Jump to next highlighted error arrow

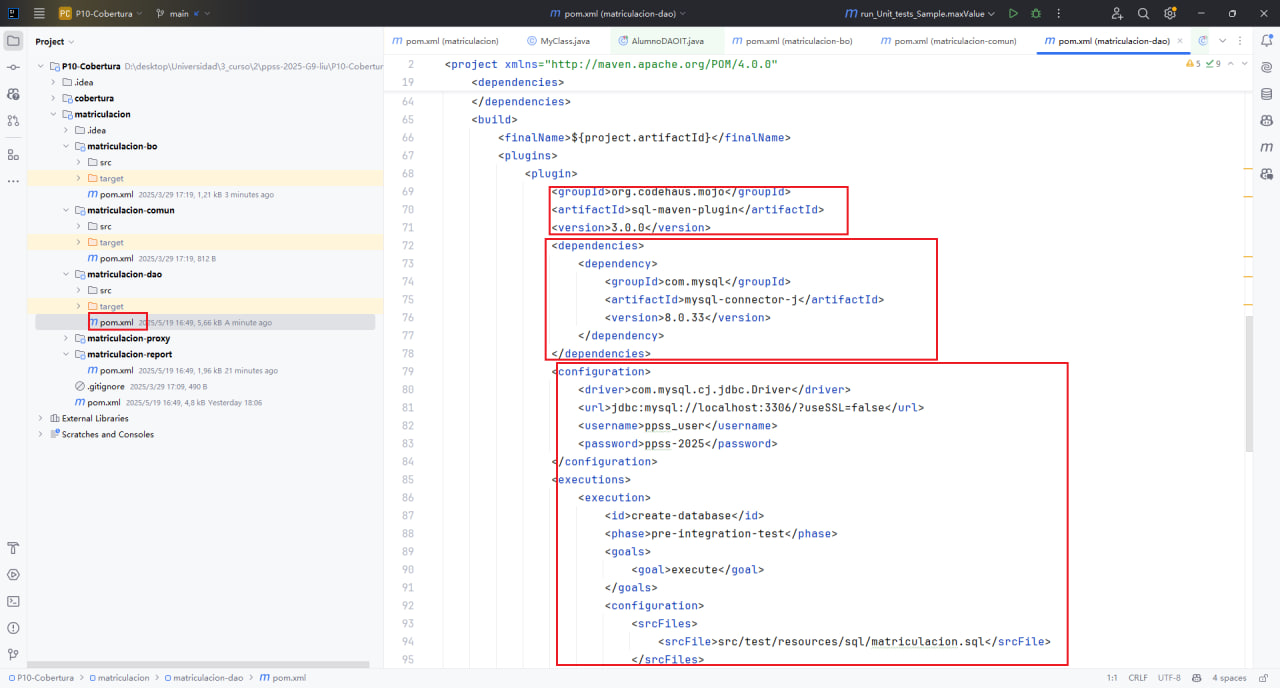click(1243, 64)
